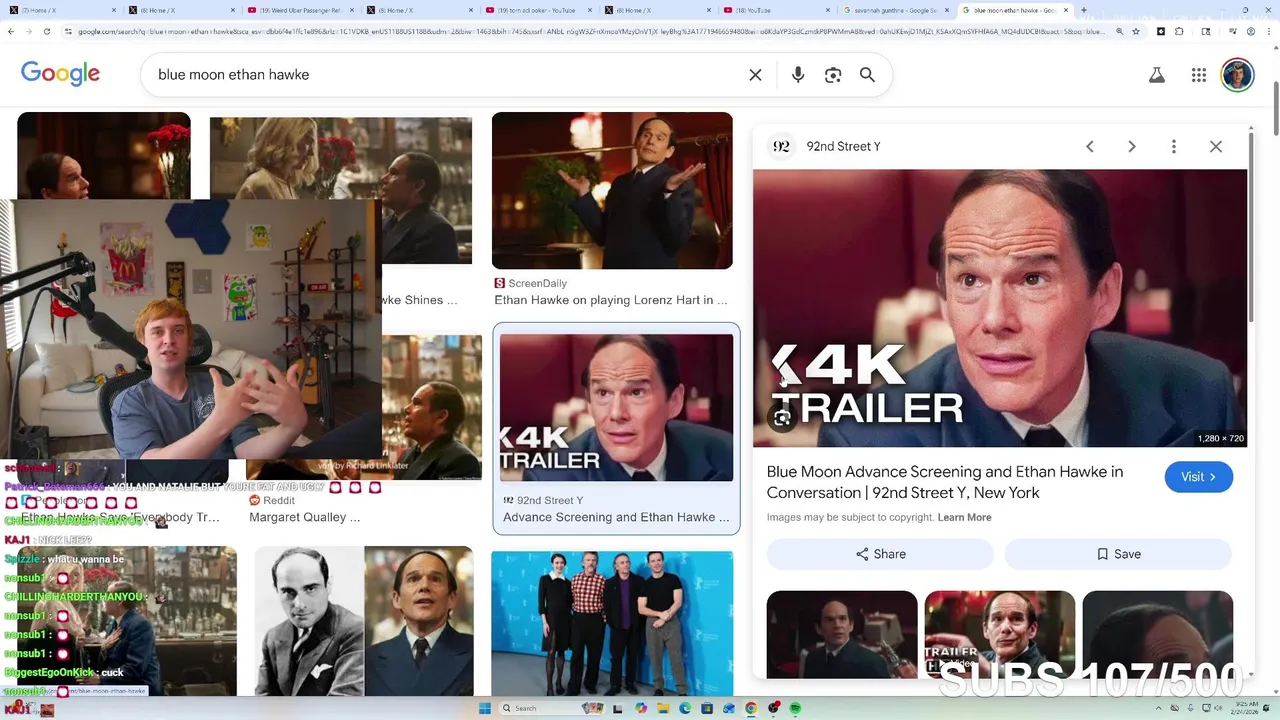Clear the search box with the X icon

[756, 75]
